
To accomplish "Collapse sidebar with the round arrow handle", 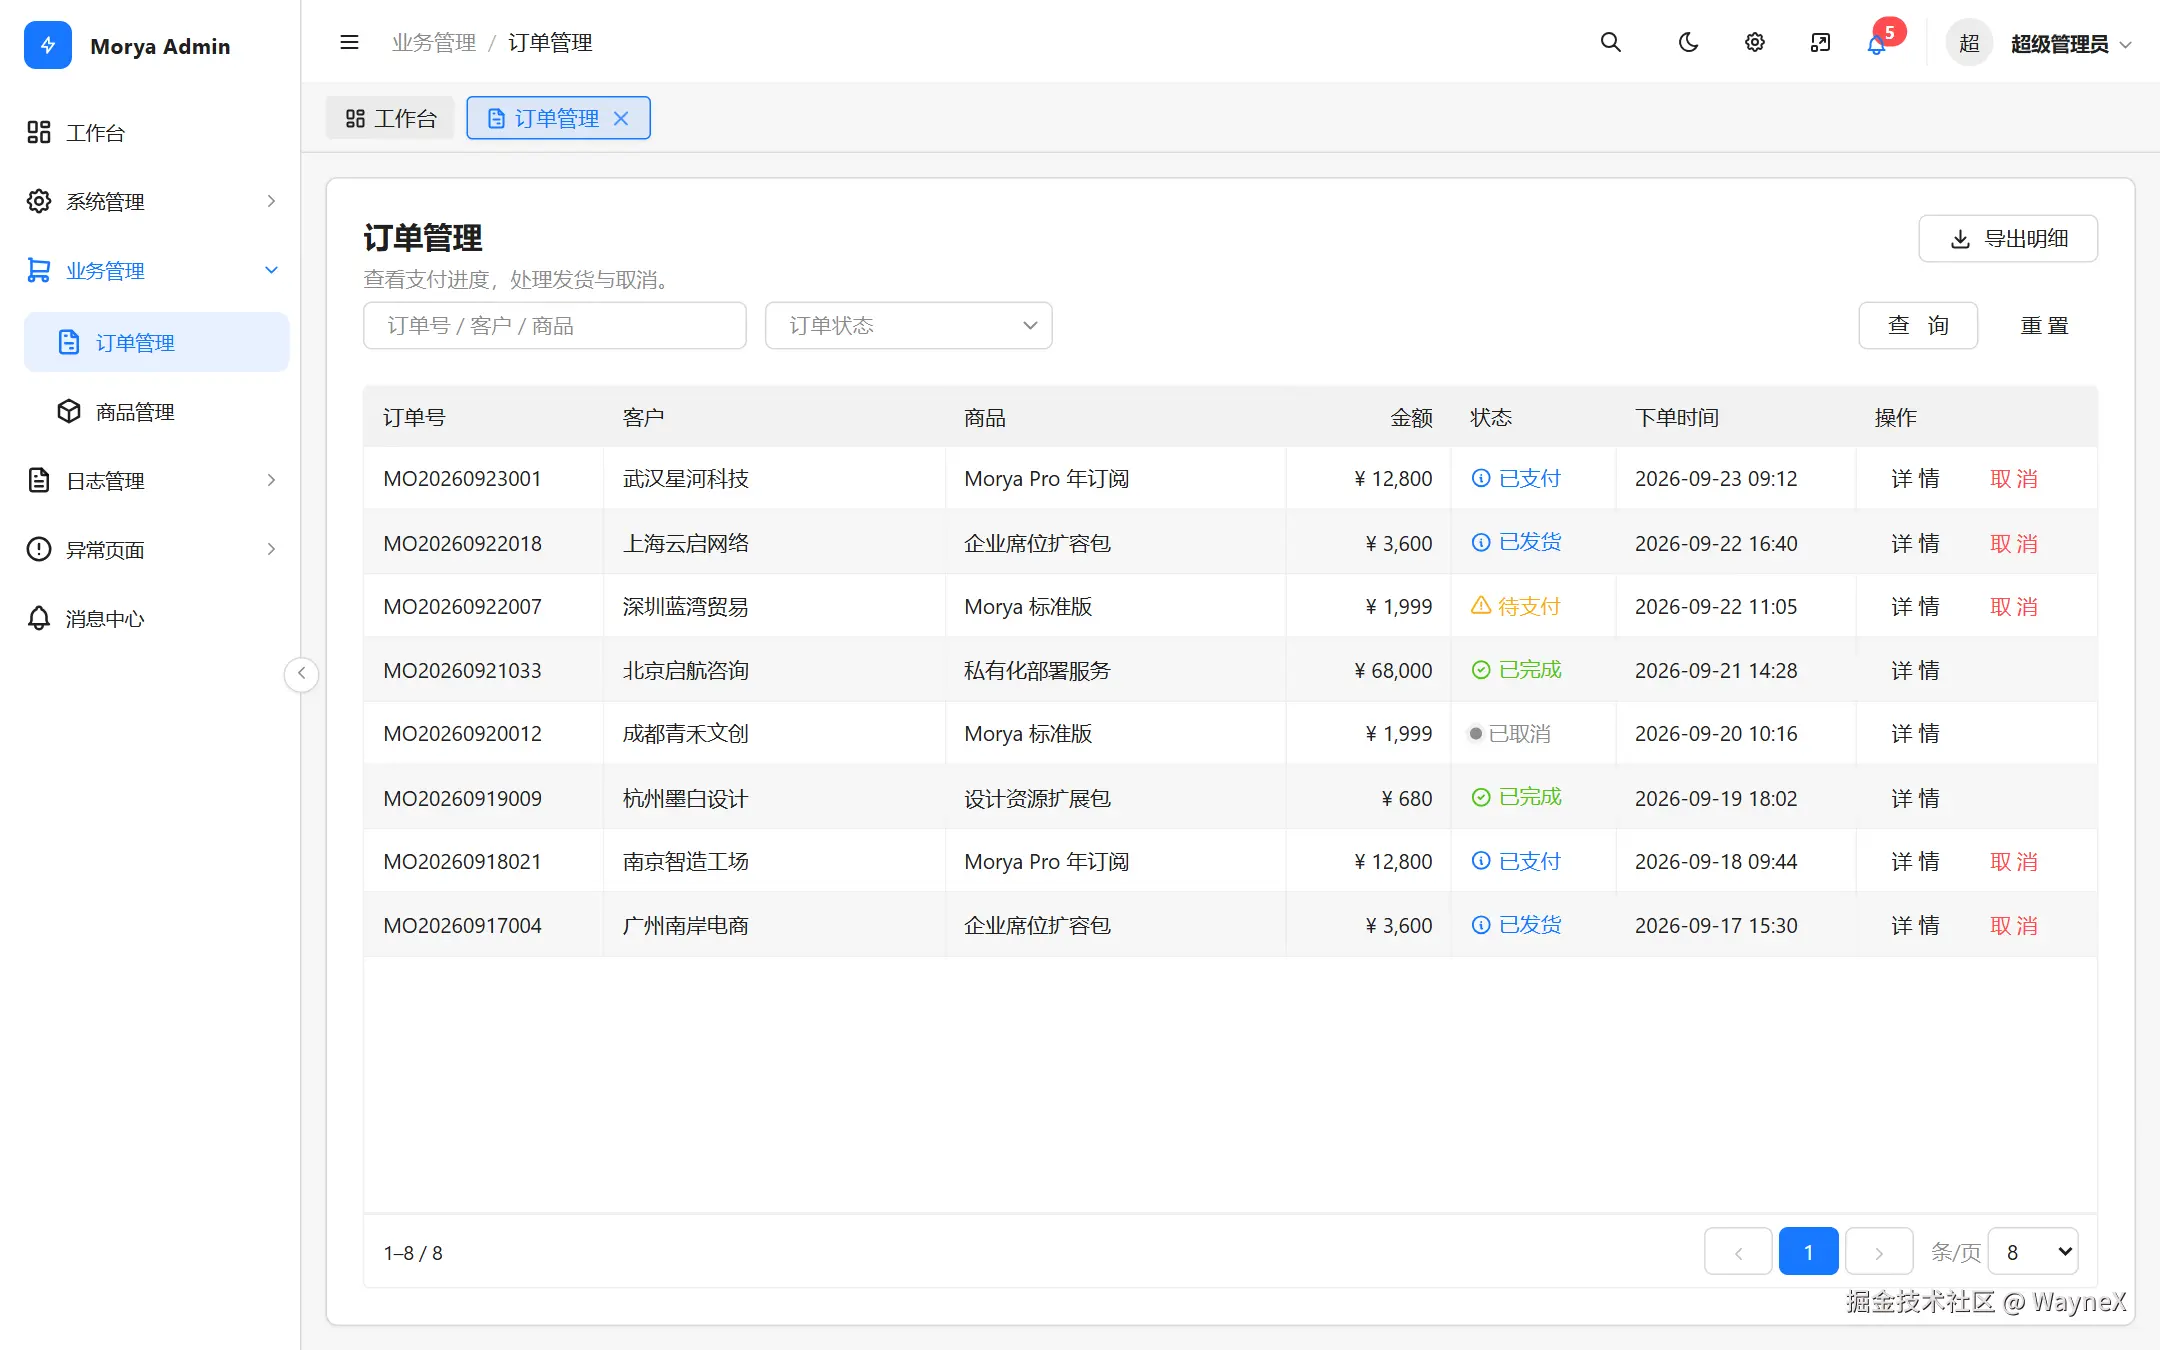I will (x=301, y=673).
